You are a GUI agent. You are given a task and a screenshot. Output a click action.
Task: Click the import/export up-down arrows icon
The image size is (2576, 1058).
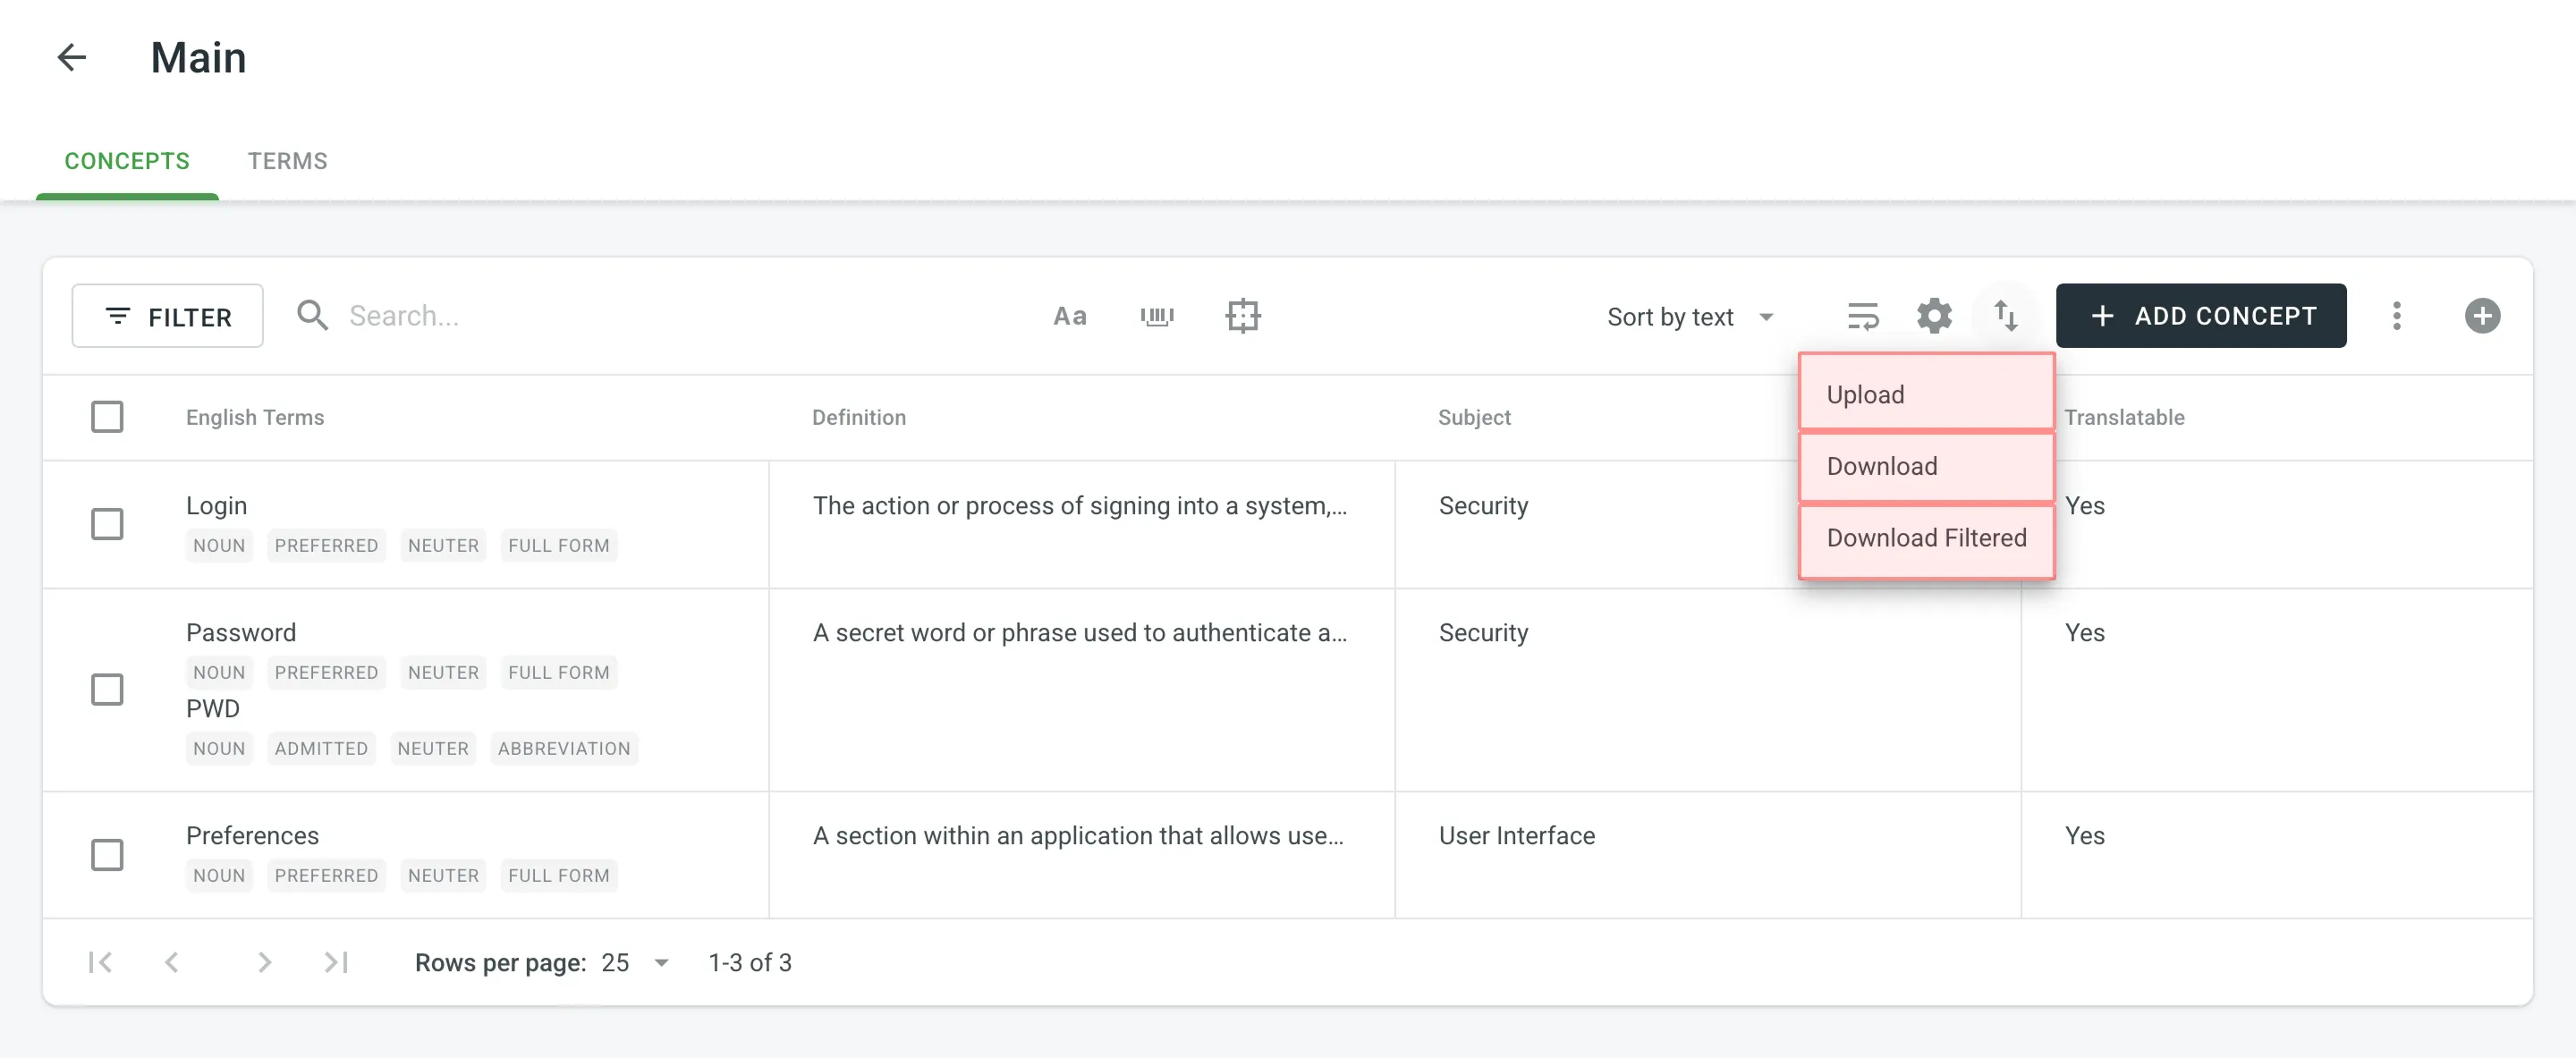pos(2006,316)
